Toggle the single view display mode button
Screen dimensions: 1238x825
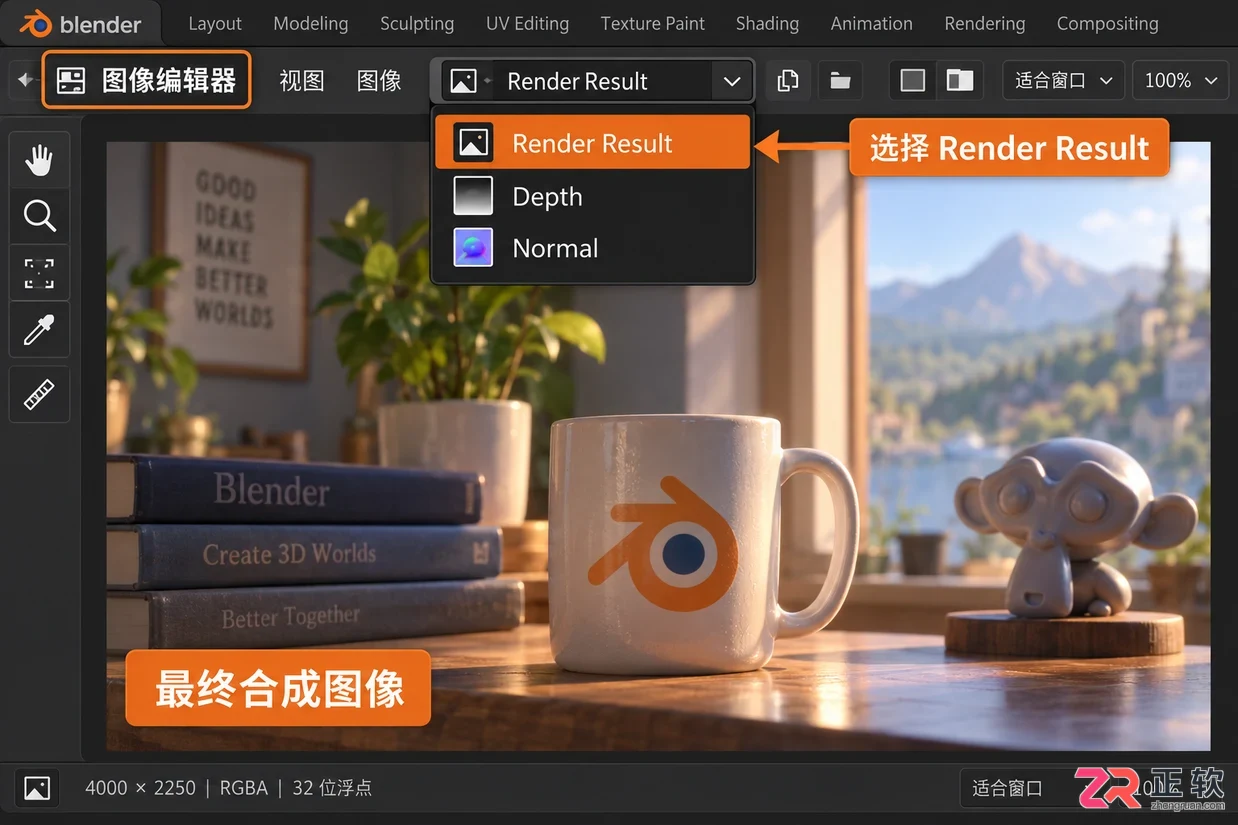click(x=913, y=81)
